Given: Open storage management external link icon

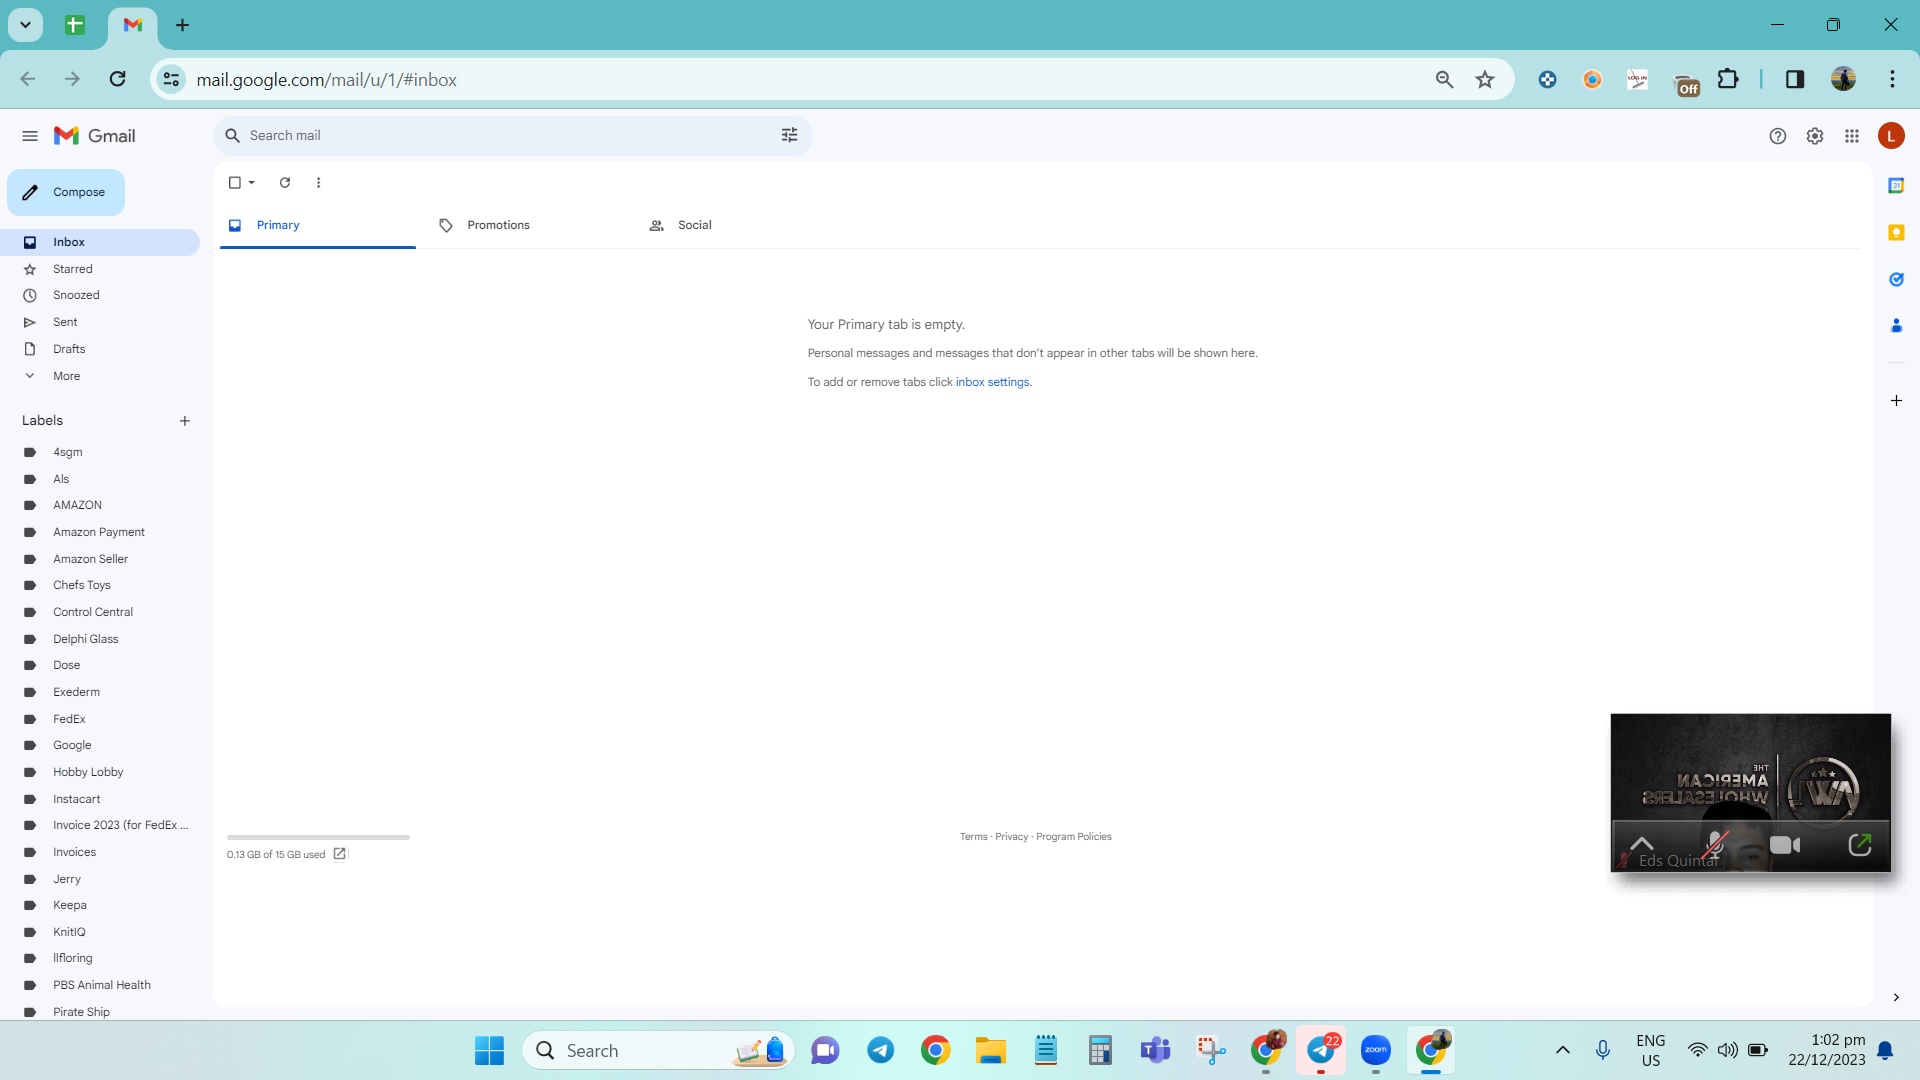Looking at the screenshot, I should coord(340,854).
